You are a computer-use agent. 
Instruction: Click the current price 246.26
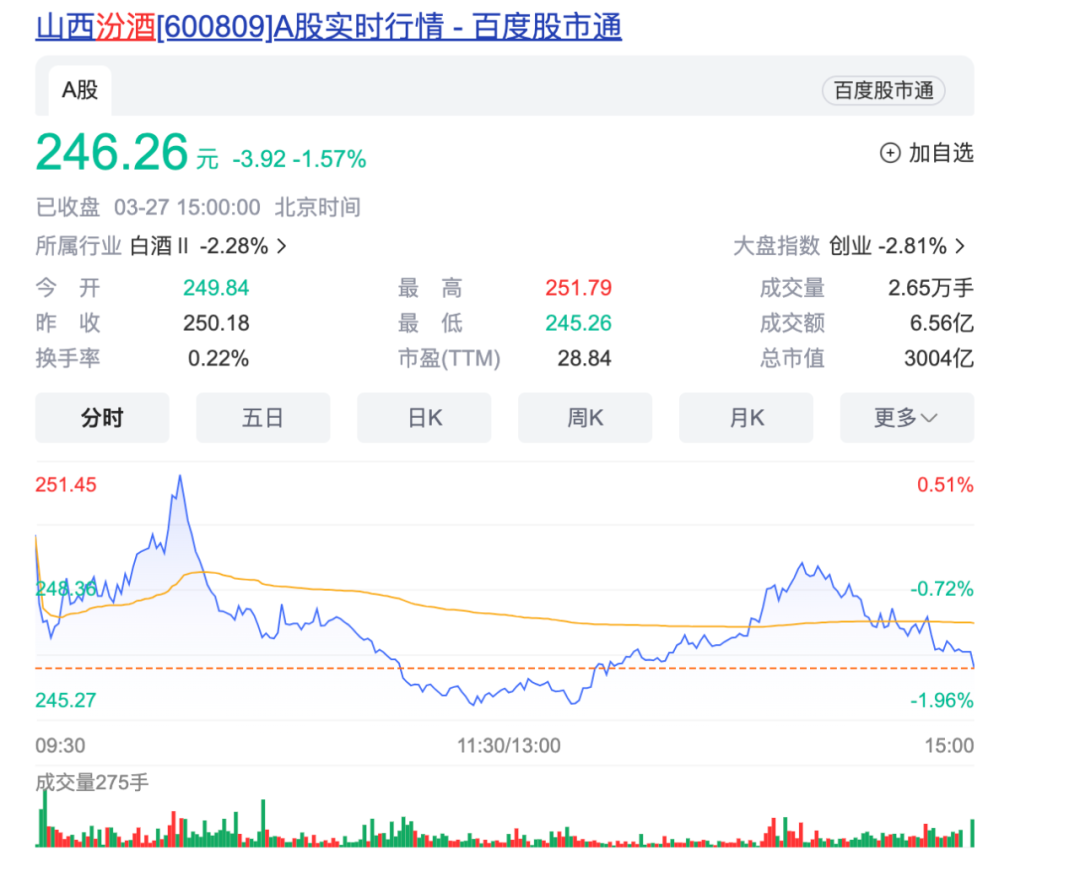(x=111, y=153)
